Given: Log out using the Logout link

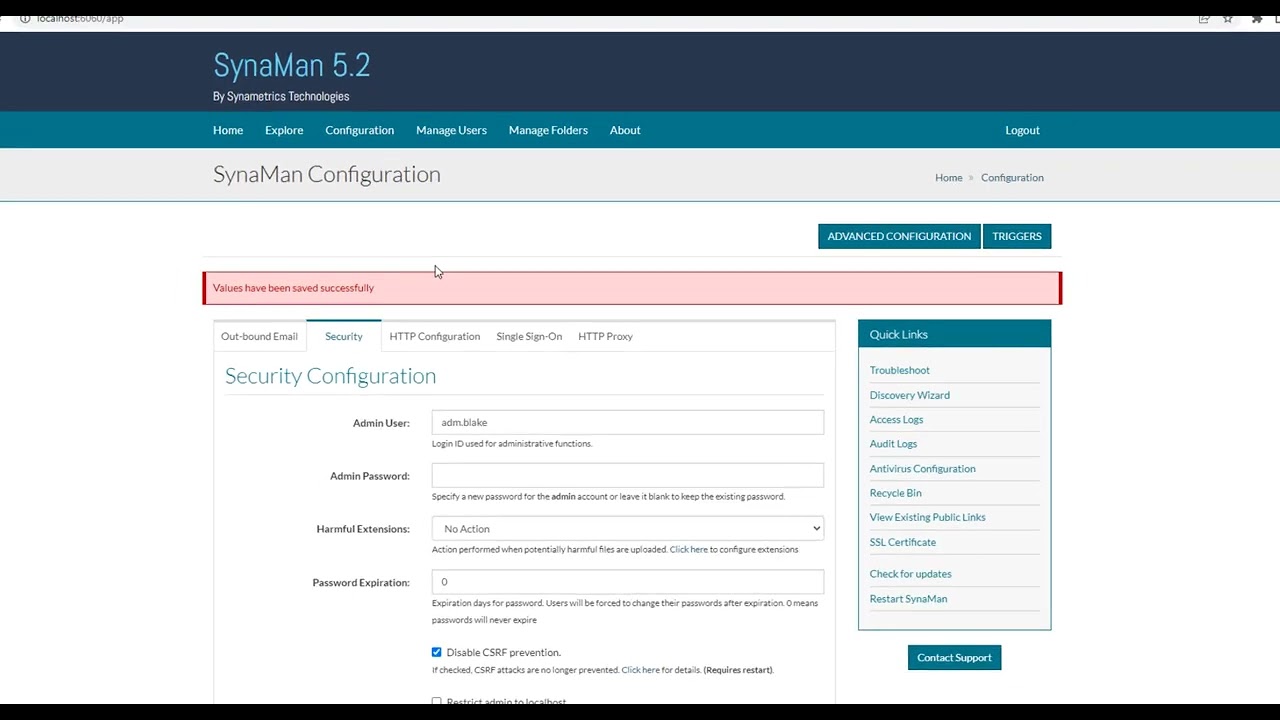Looking at the screenshot, I should tap(1022, 130).
